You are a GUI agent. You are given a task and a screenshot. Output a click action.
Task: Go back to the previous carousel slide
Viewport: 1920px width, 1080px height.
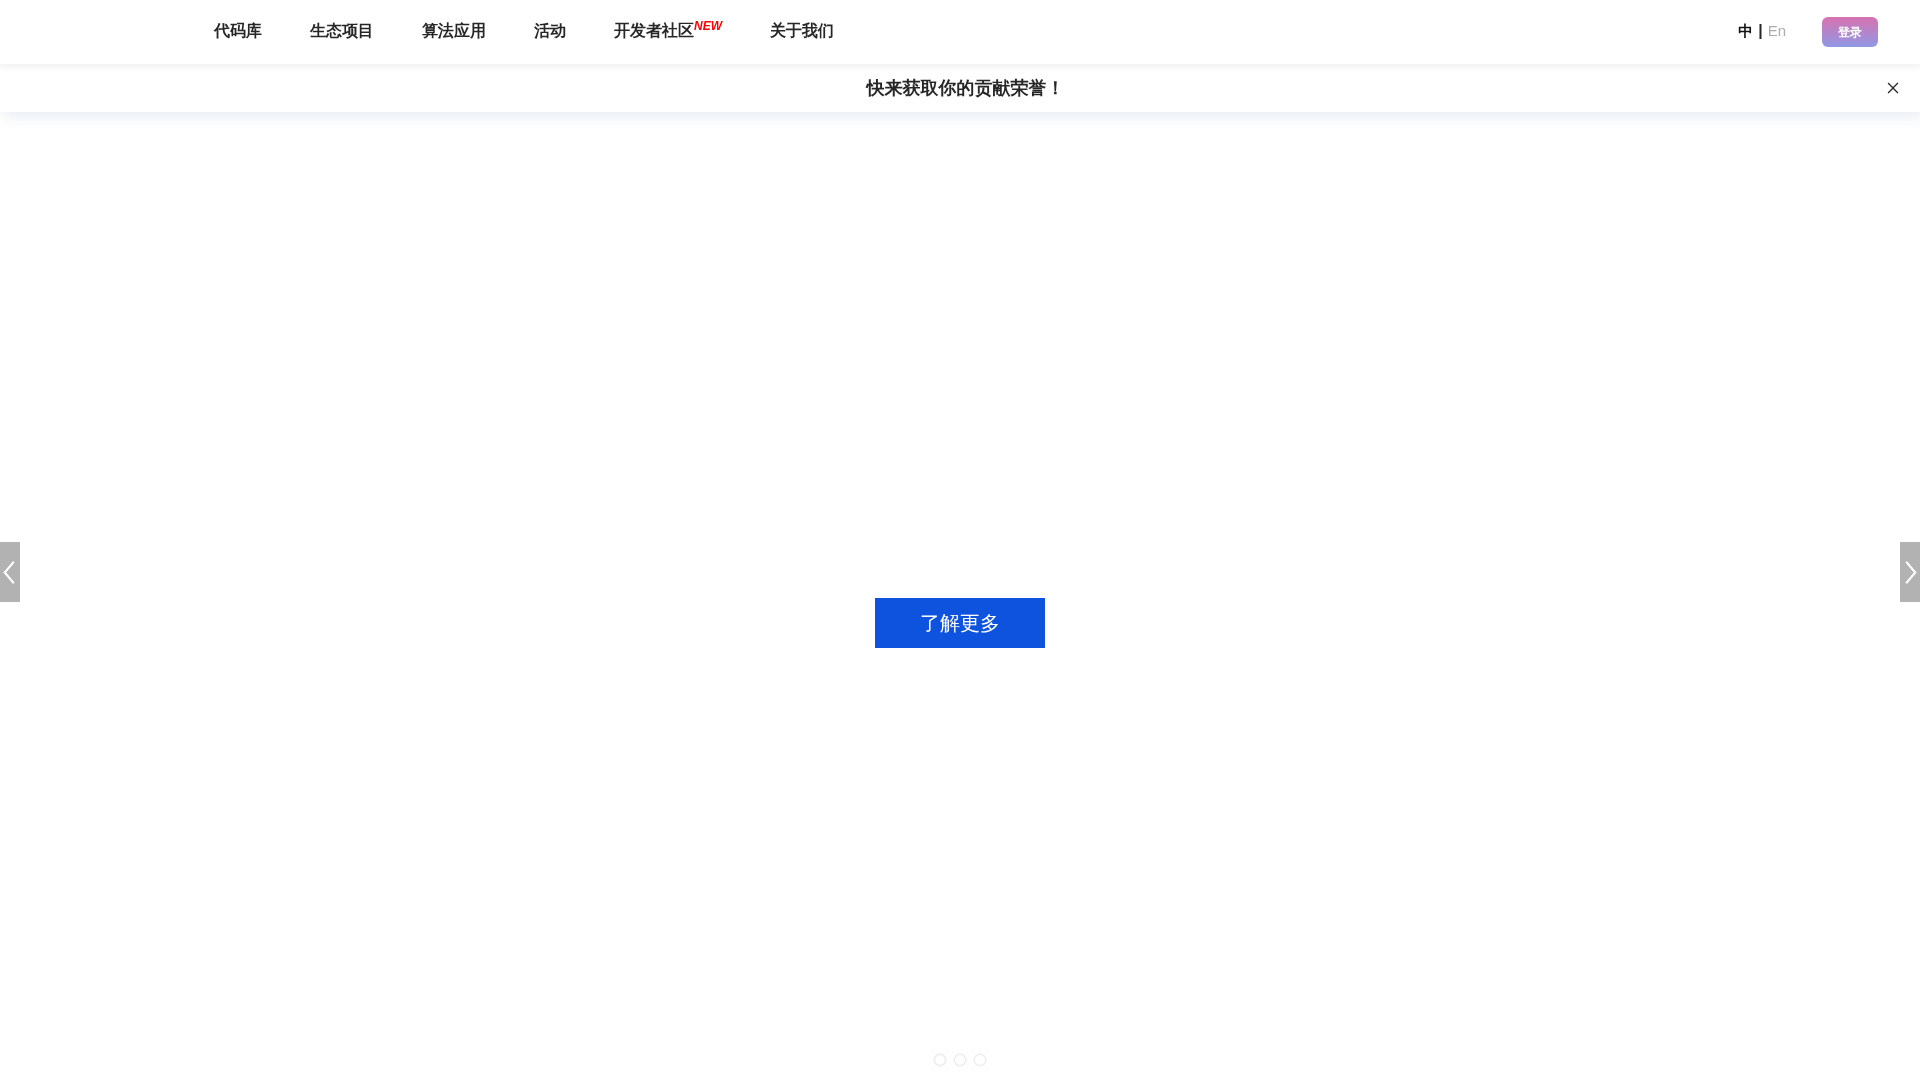tap(9, 571)
